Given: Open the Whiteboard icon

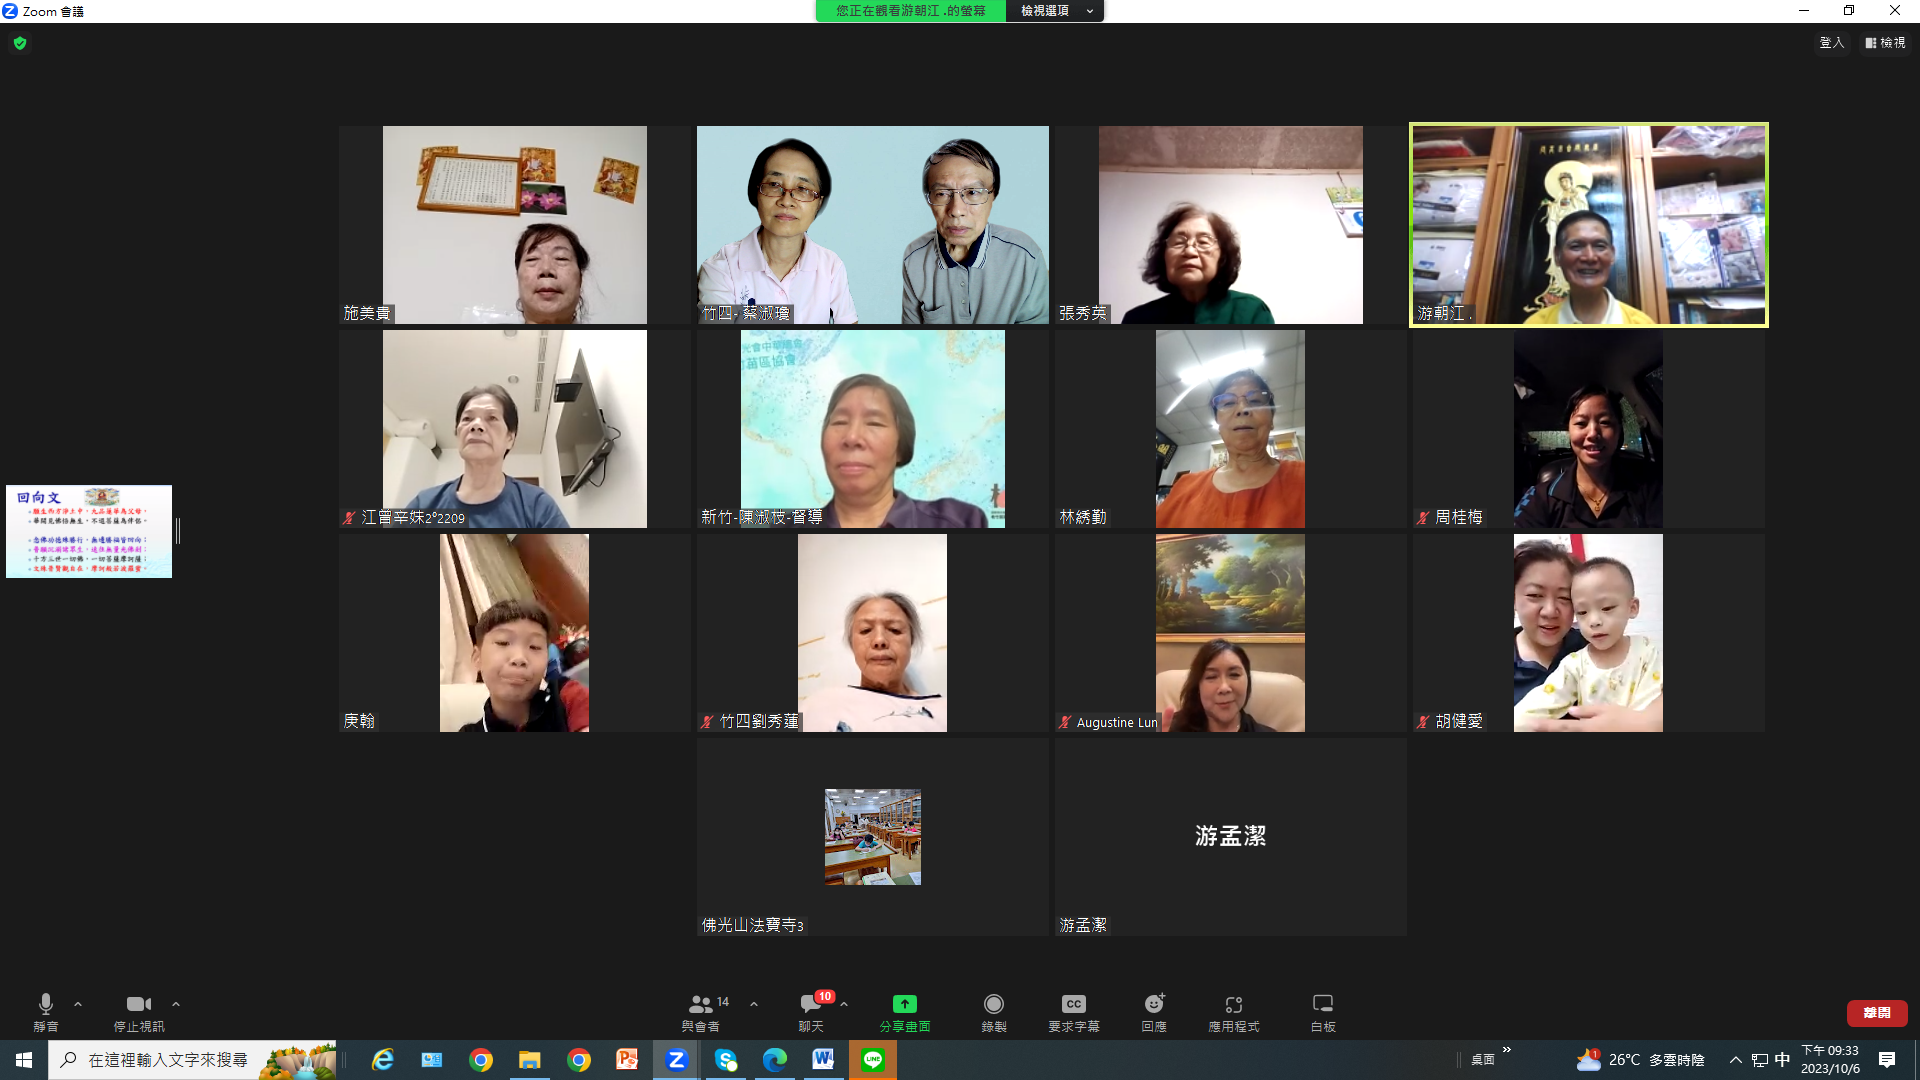Looking at the screenshot, I should (x=1322, y=1005).
